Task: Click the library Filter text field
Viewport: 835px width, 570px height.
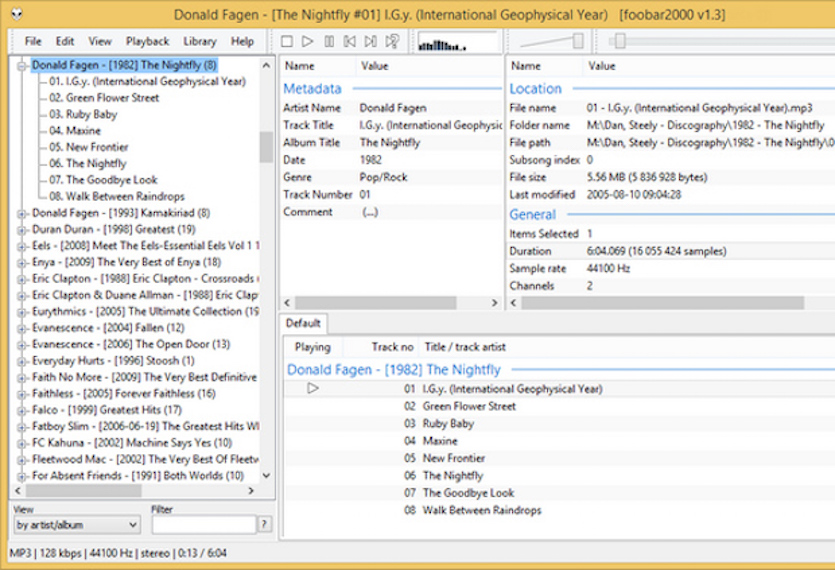Action: pos(204,525)
